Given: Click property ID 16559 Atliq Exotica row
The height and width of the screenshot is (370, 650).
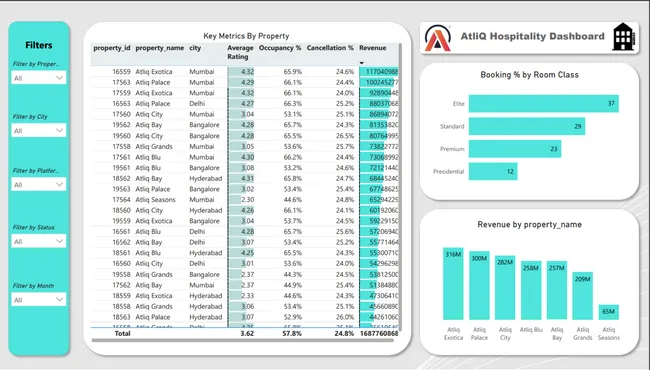Looking at the screenshot, I should tap(245, 72).
